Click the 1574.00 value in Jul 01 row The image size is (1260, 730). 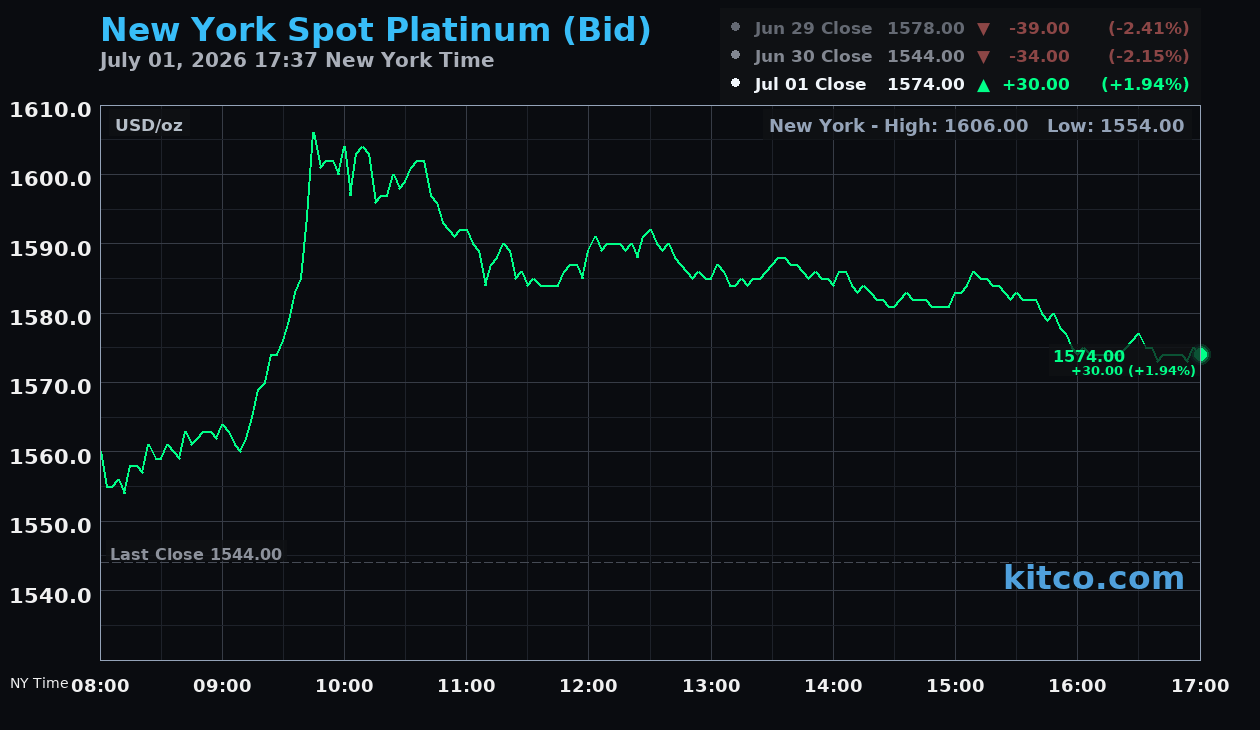tap(926, 84)
